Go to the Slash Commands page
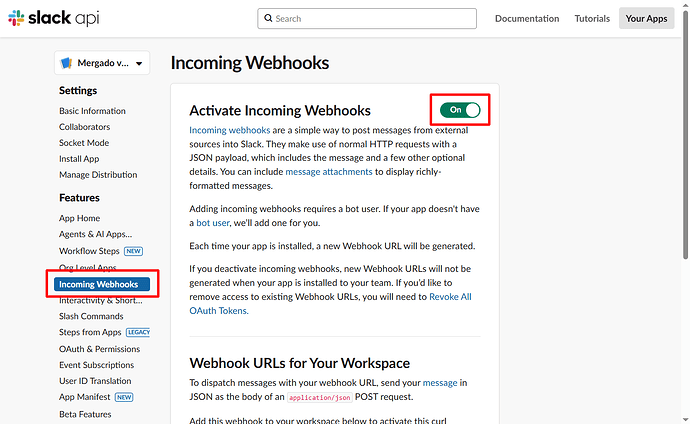690x424 pixels. click(x=91, y=316)
